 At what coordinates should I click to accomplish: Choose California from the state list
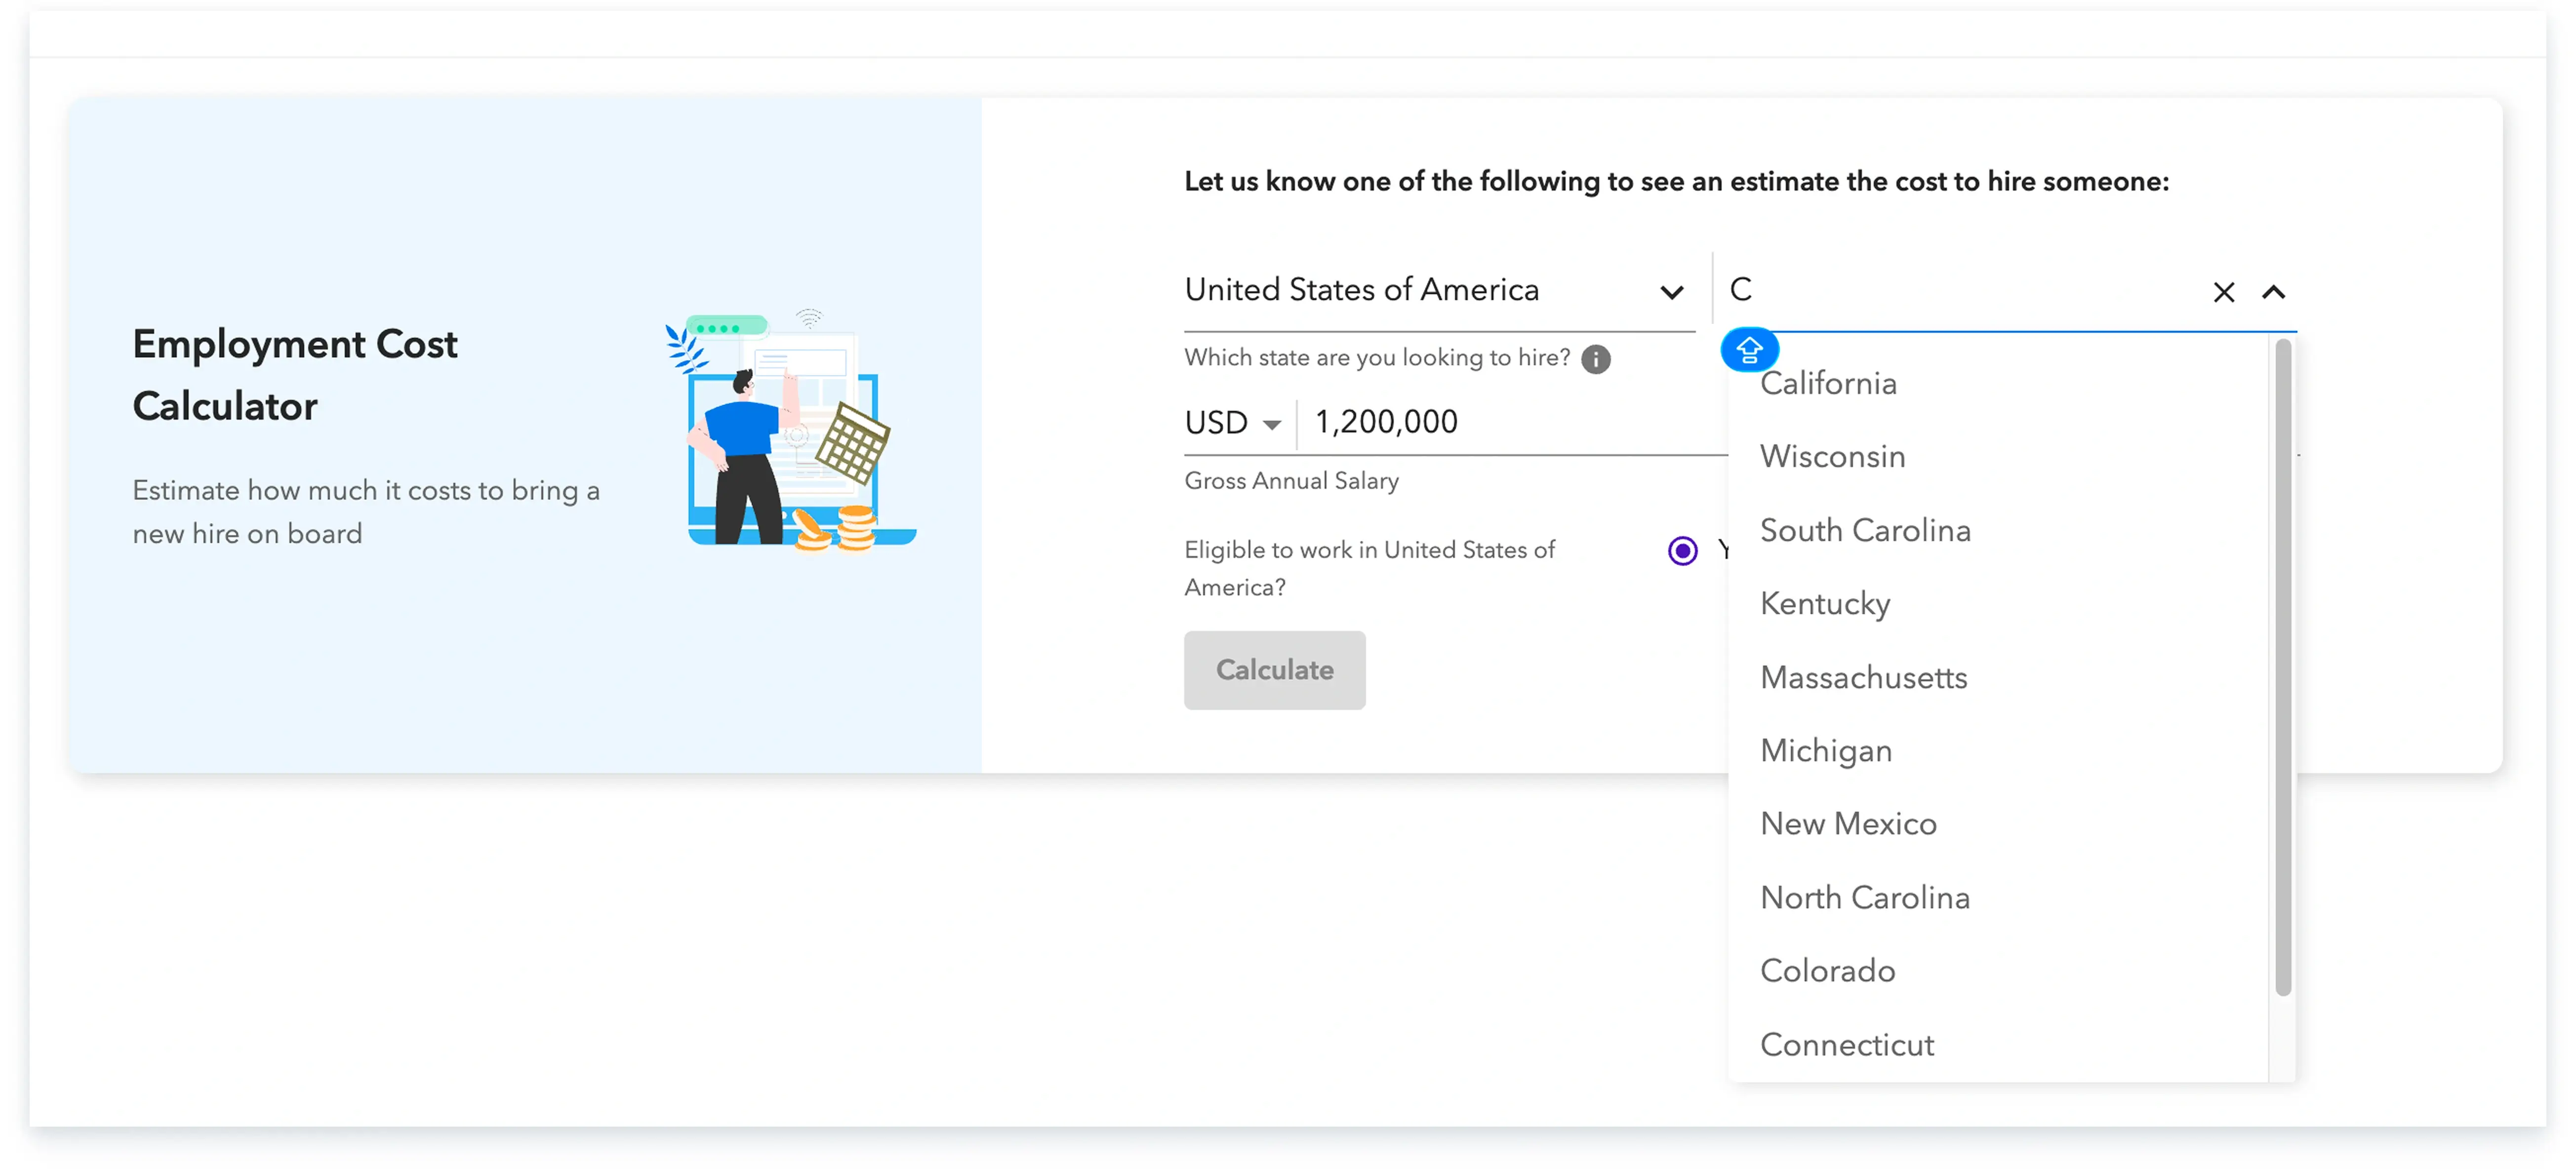[x=1828, y=384]
